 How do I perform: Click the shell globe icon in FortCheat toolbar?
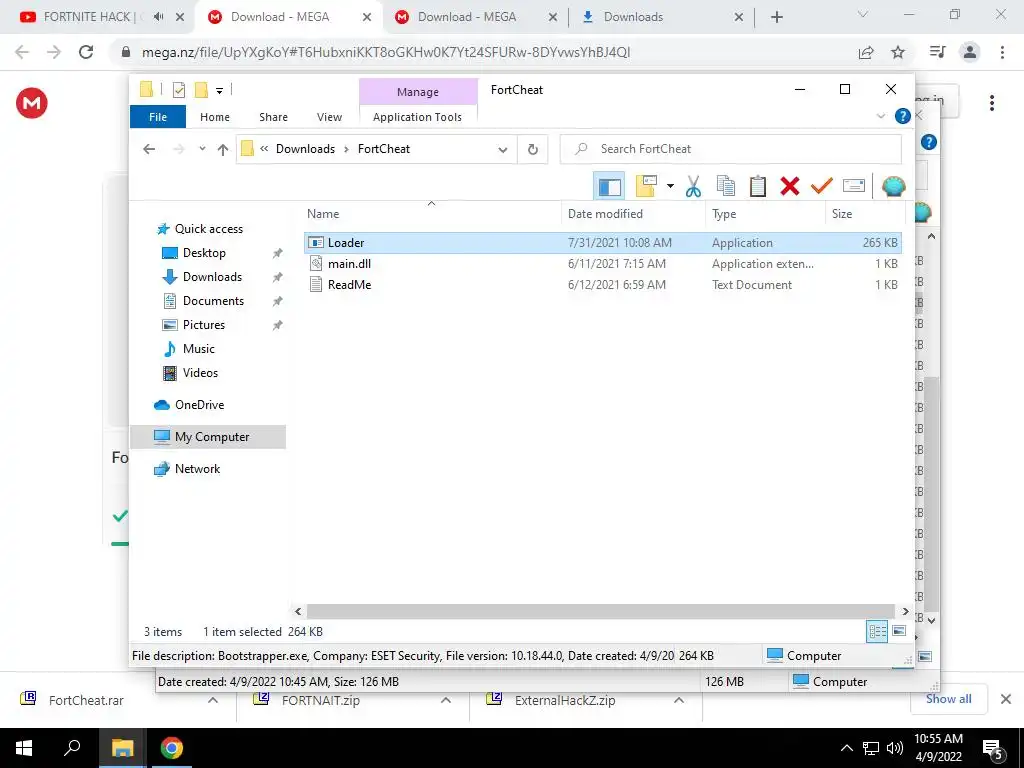tap(893, 186)
